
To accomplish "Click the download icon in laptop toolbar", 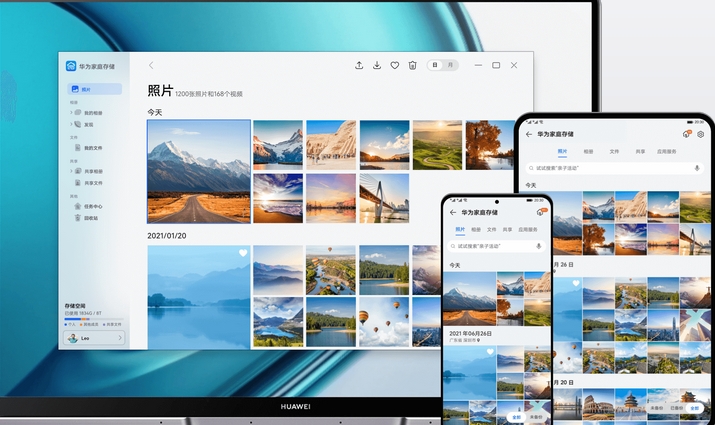I will point(377,65).
